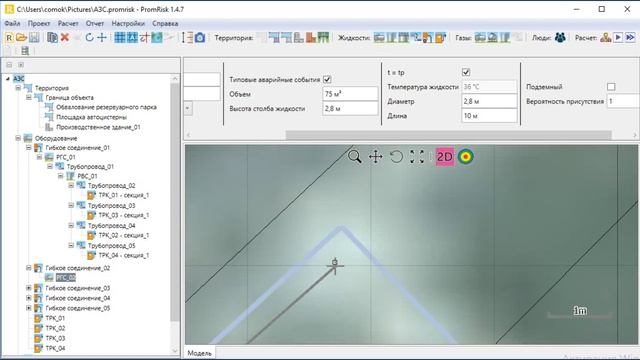Click the copy documents toolbar icon
640x360 pixels.
52,38
